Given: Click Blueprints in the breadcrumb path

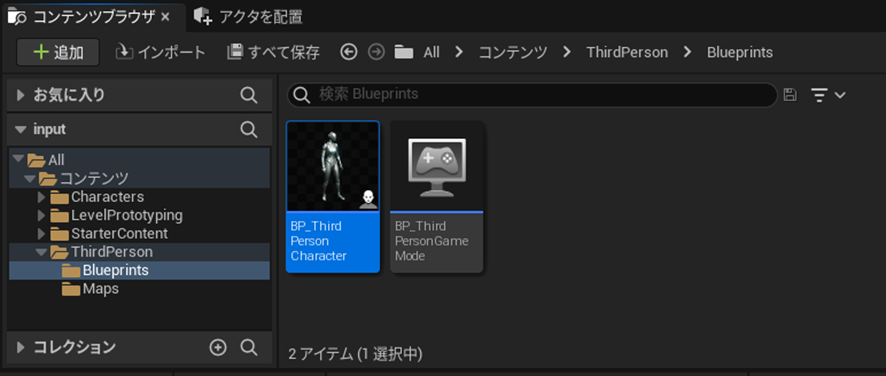Looking at the screenshot, I should tap(740, 53).
